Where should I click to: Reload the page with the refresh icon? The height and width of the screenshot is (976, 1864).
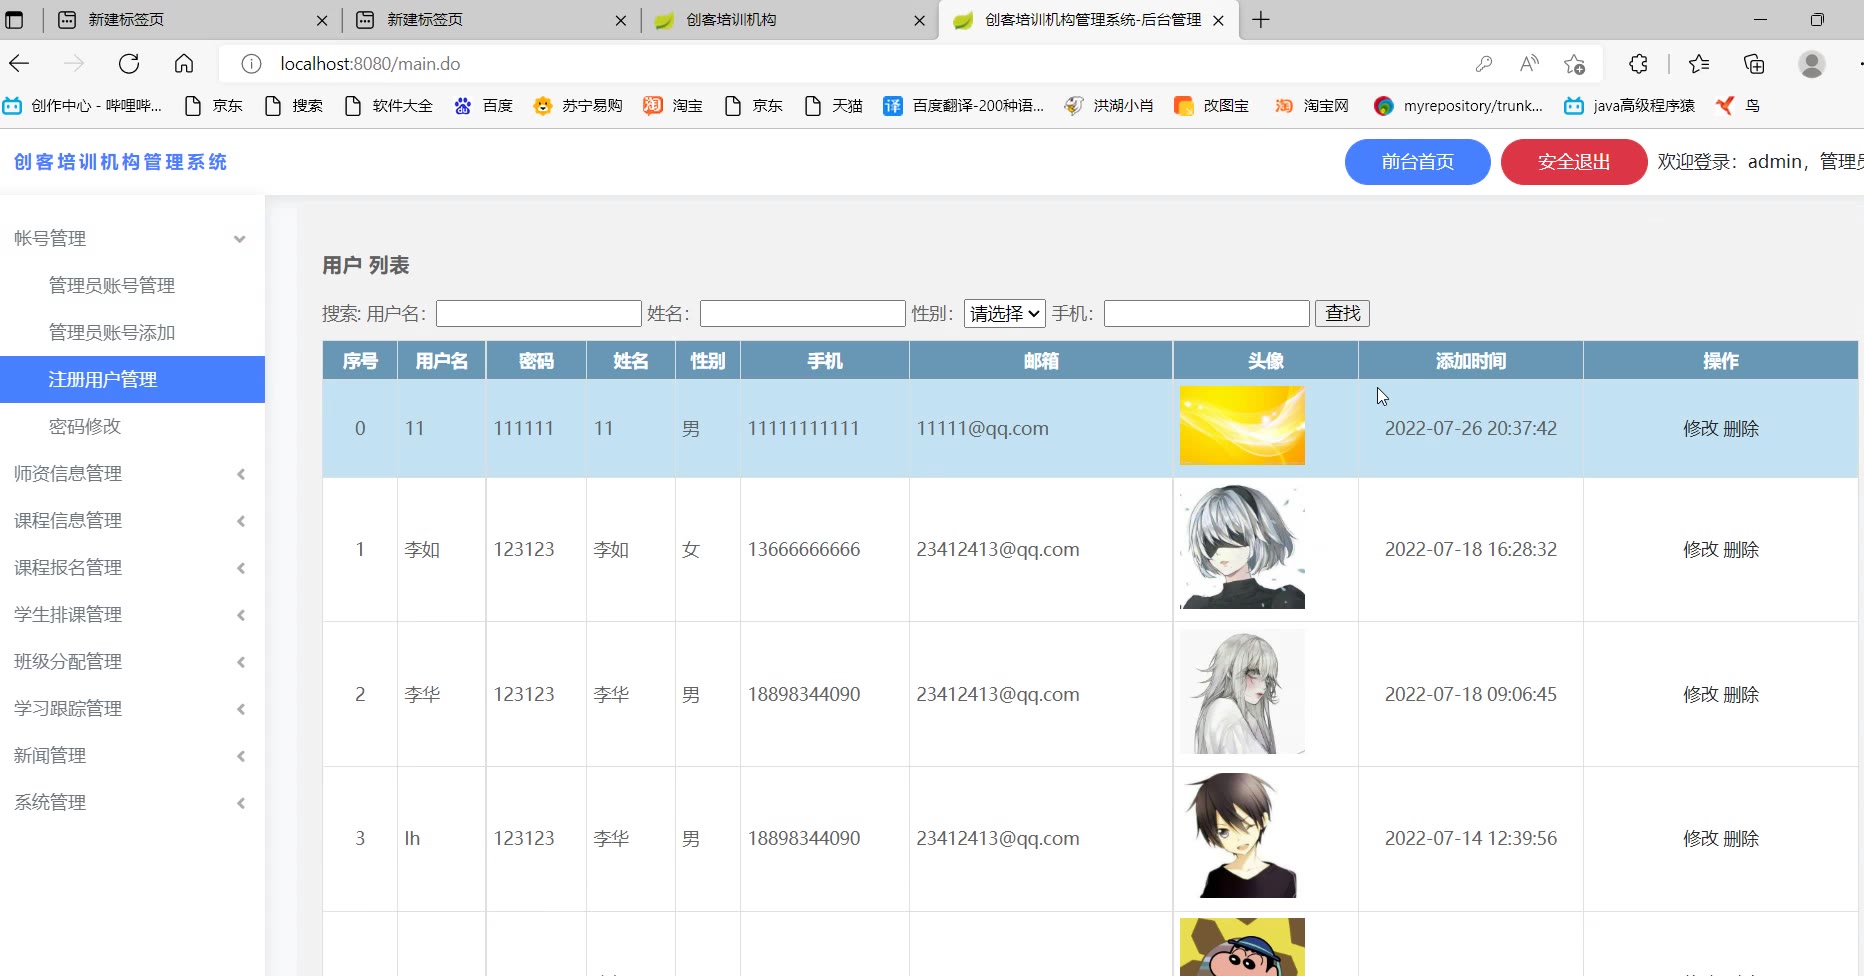click(129, 64)
